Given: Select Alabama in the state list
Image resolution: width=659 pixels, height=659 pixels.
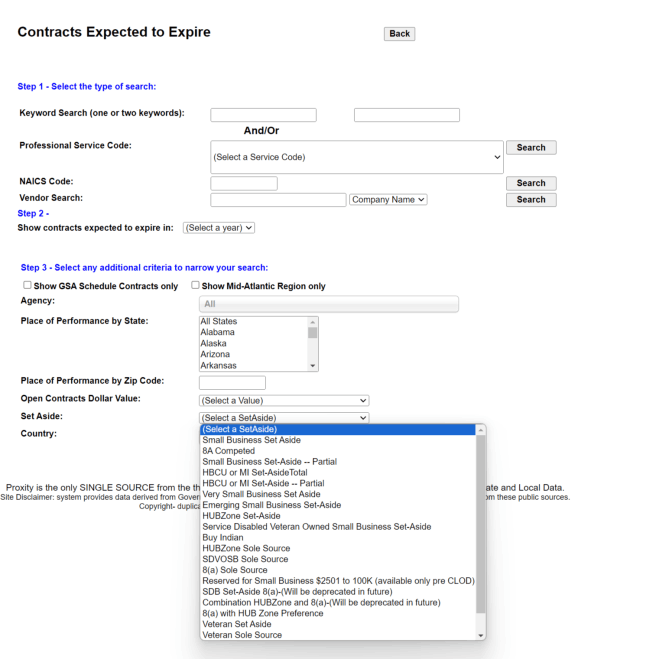Looking at the screenshot, I should coord(254,332).
